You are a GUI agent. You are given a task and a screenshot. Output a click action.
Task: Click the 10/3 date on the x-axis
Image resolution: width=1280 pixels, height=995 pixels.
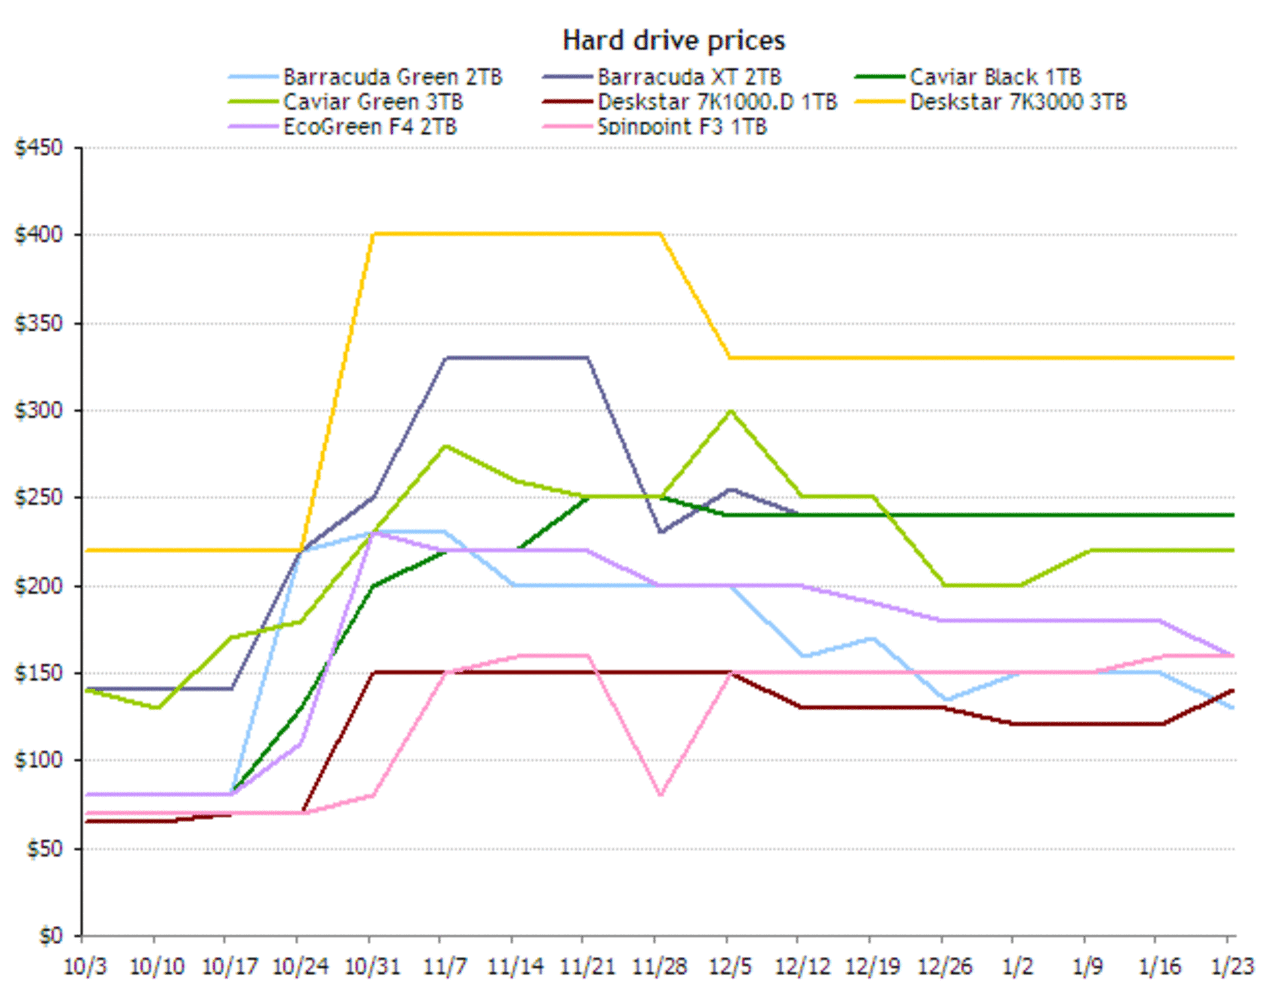pos(84,967)
